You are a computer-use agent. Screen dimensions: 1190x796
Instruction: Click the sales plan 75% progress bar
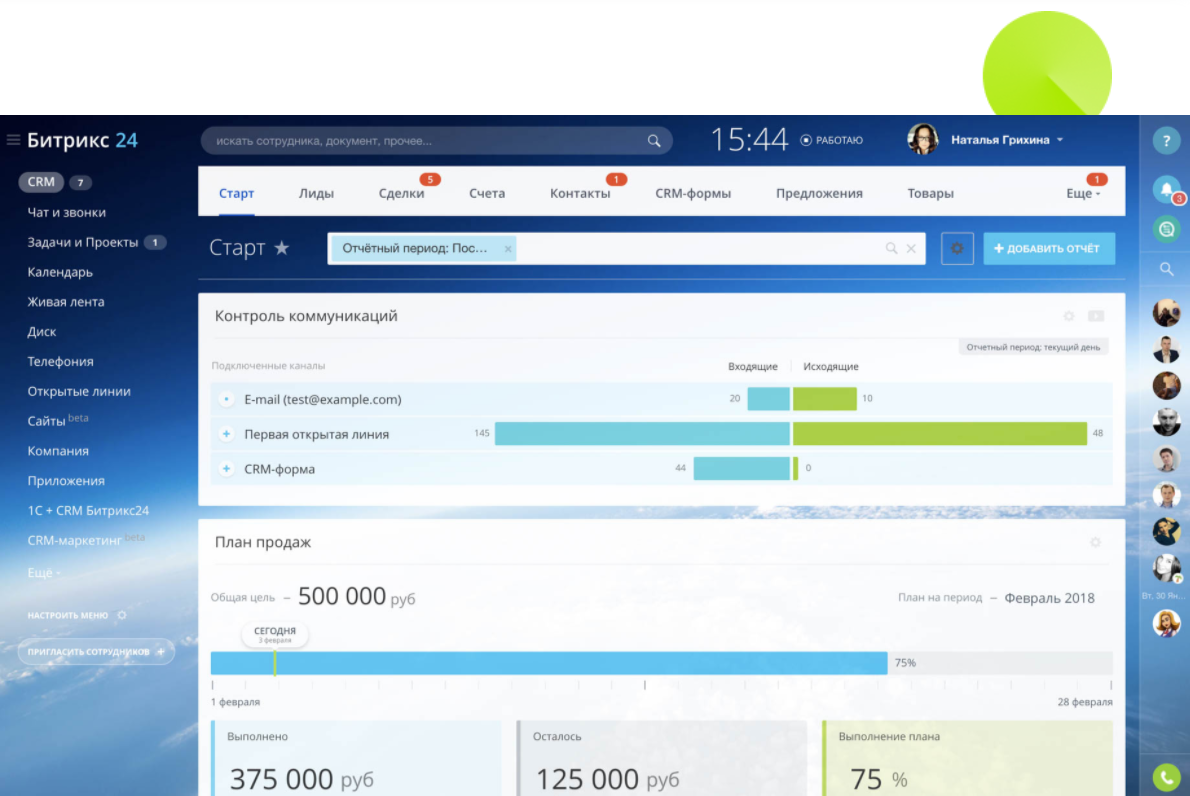(549, 662)
